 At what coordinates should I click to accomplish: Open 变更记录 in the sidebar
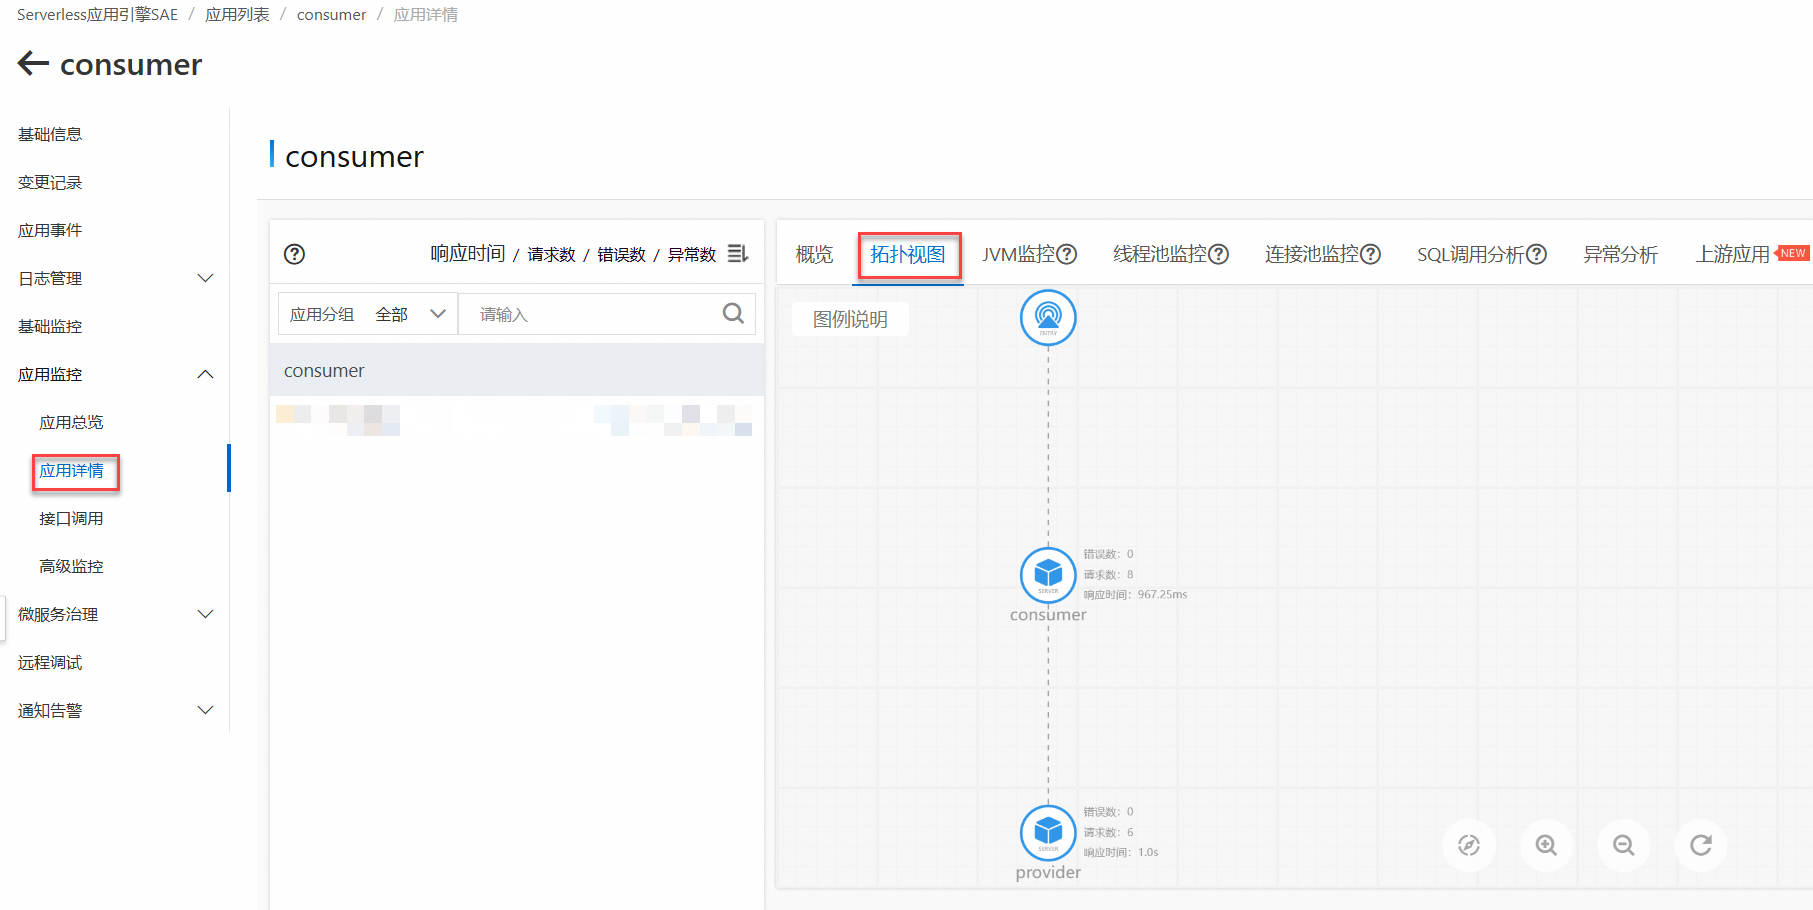50,182
